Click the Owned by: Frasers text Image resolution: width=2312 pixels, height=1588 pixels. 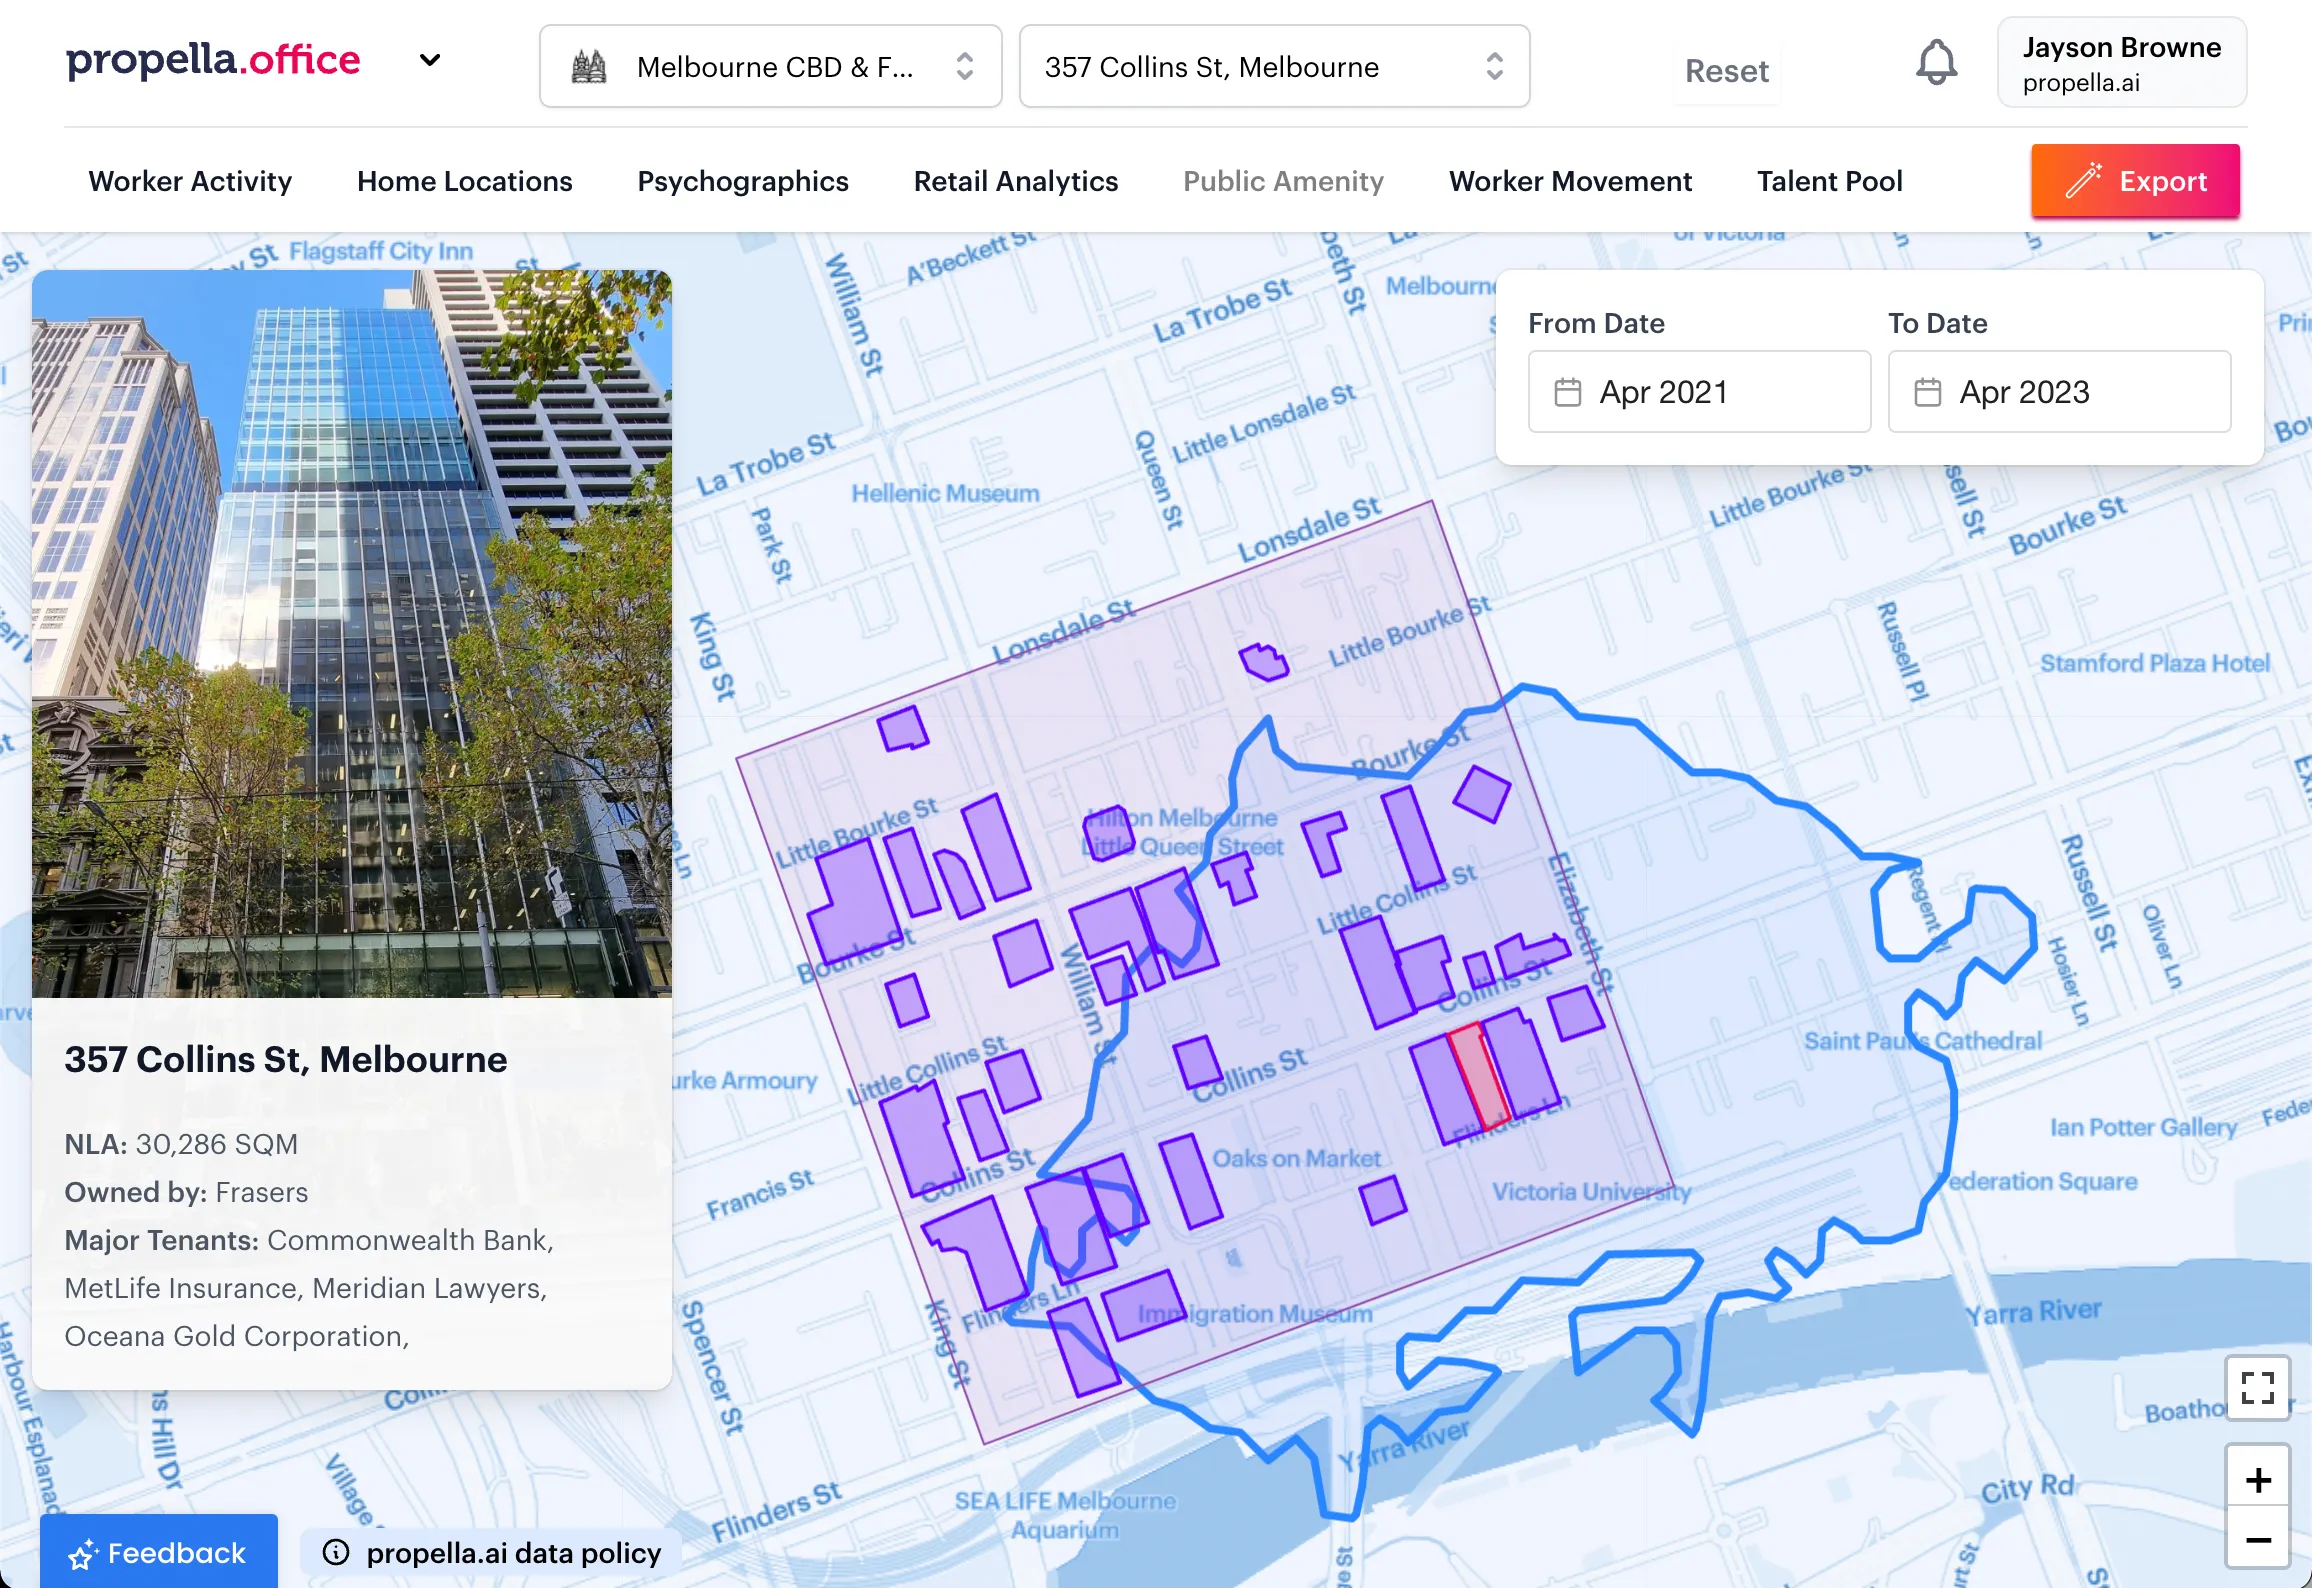[186, 1192]
